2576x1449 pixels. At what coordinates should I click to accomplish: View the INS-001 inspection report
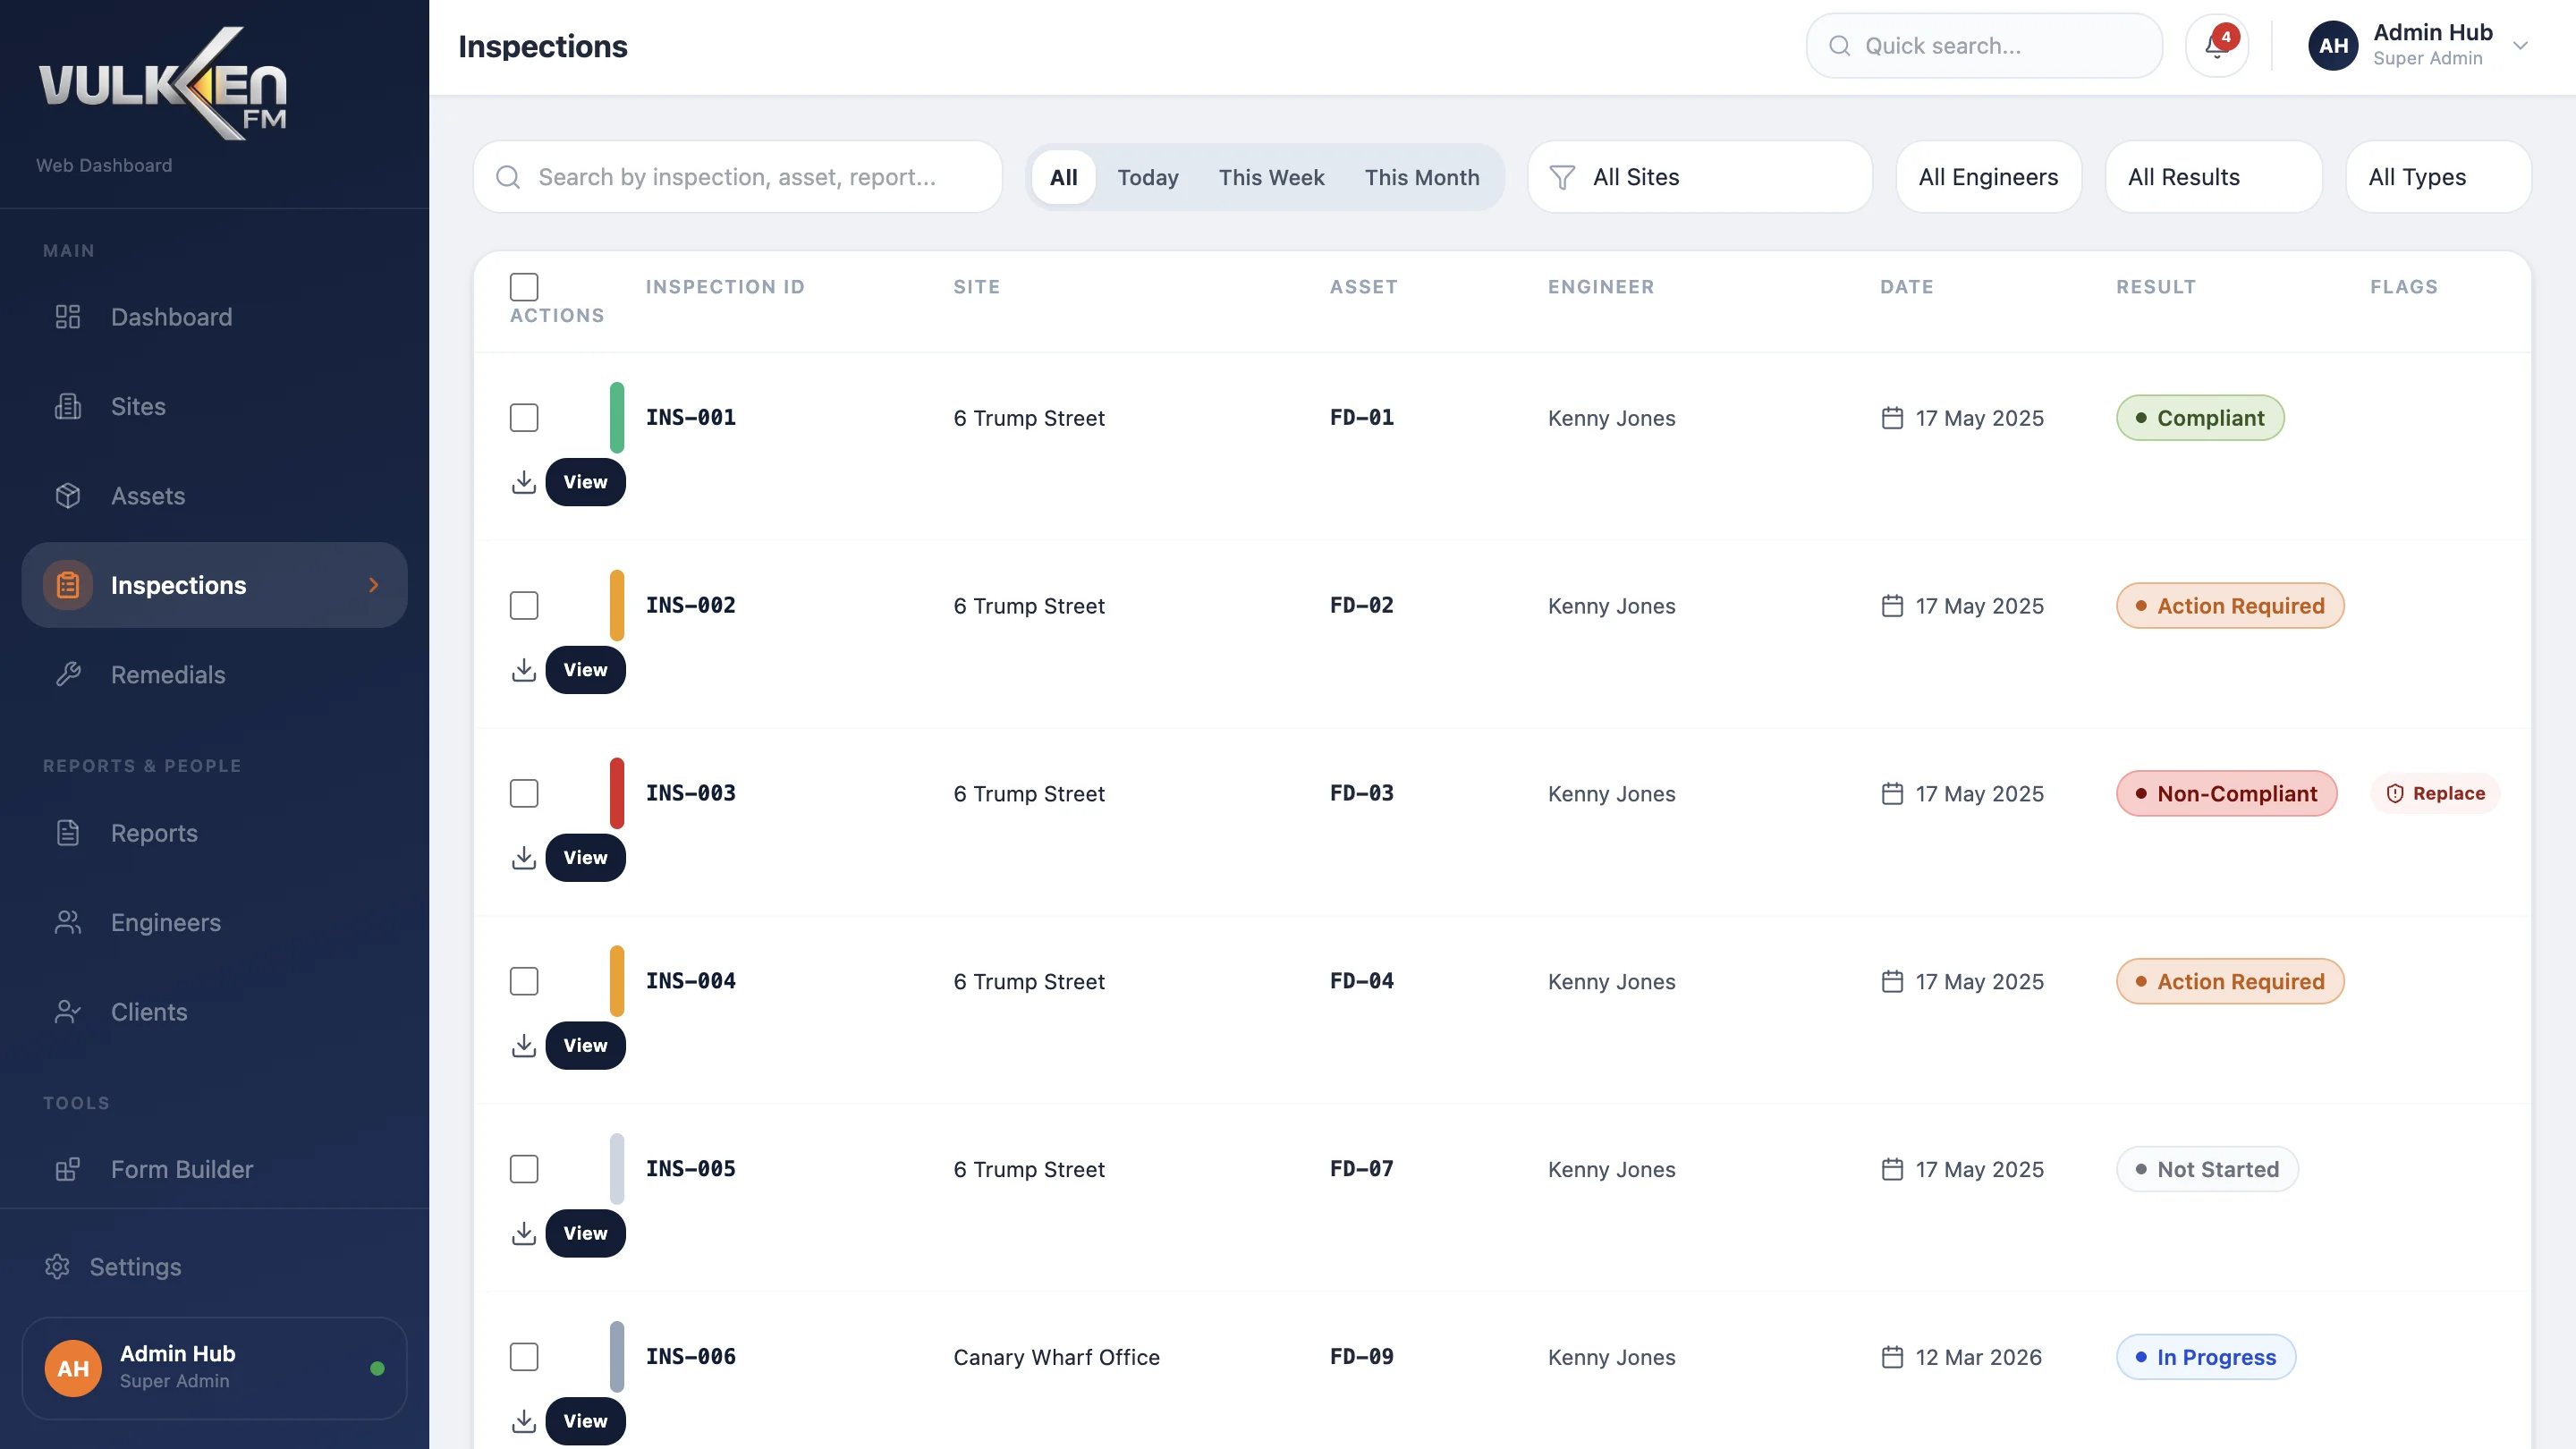click(585, 482)
